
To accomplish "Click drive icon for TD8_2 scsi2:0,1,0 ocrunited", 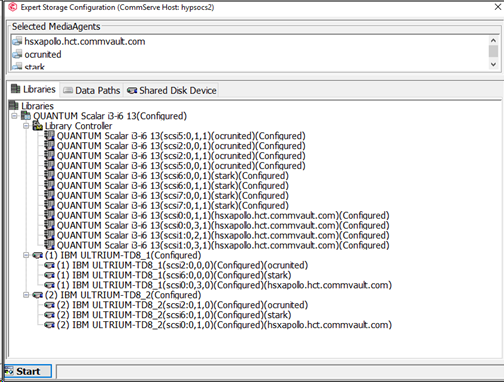I will pos(49,305).
